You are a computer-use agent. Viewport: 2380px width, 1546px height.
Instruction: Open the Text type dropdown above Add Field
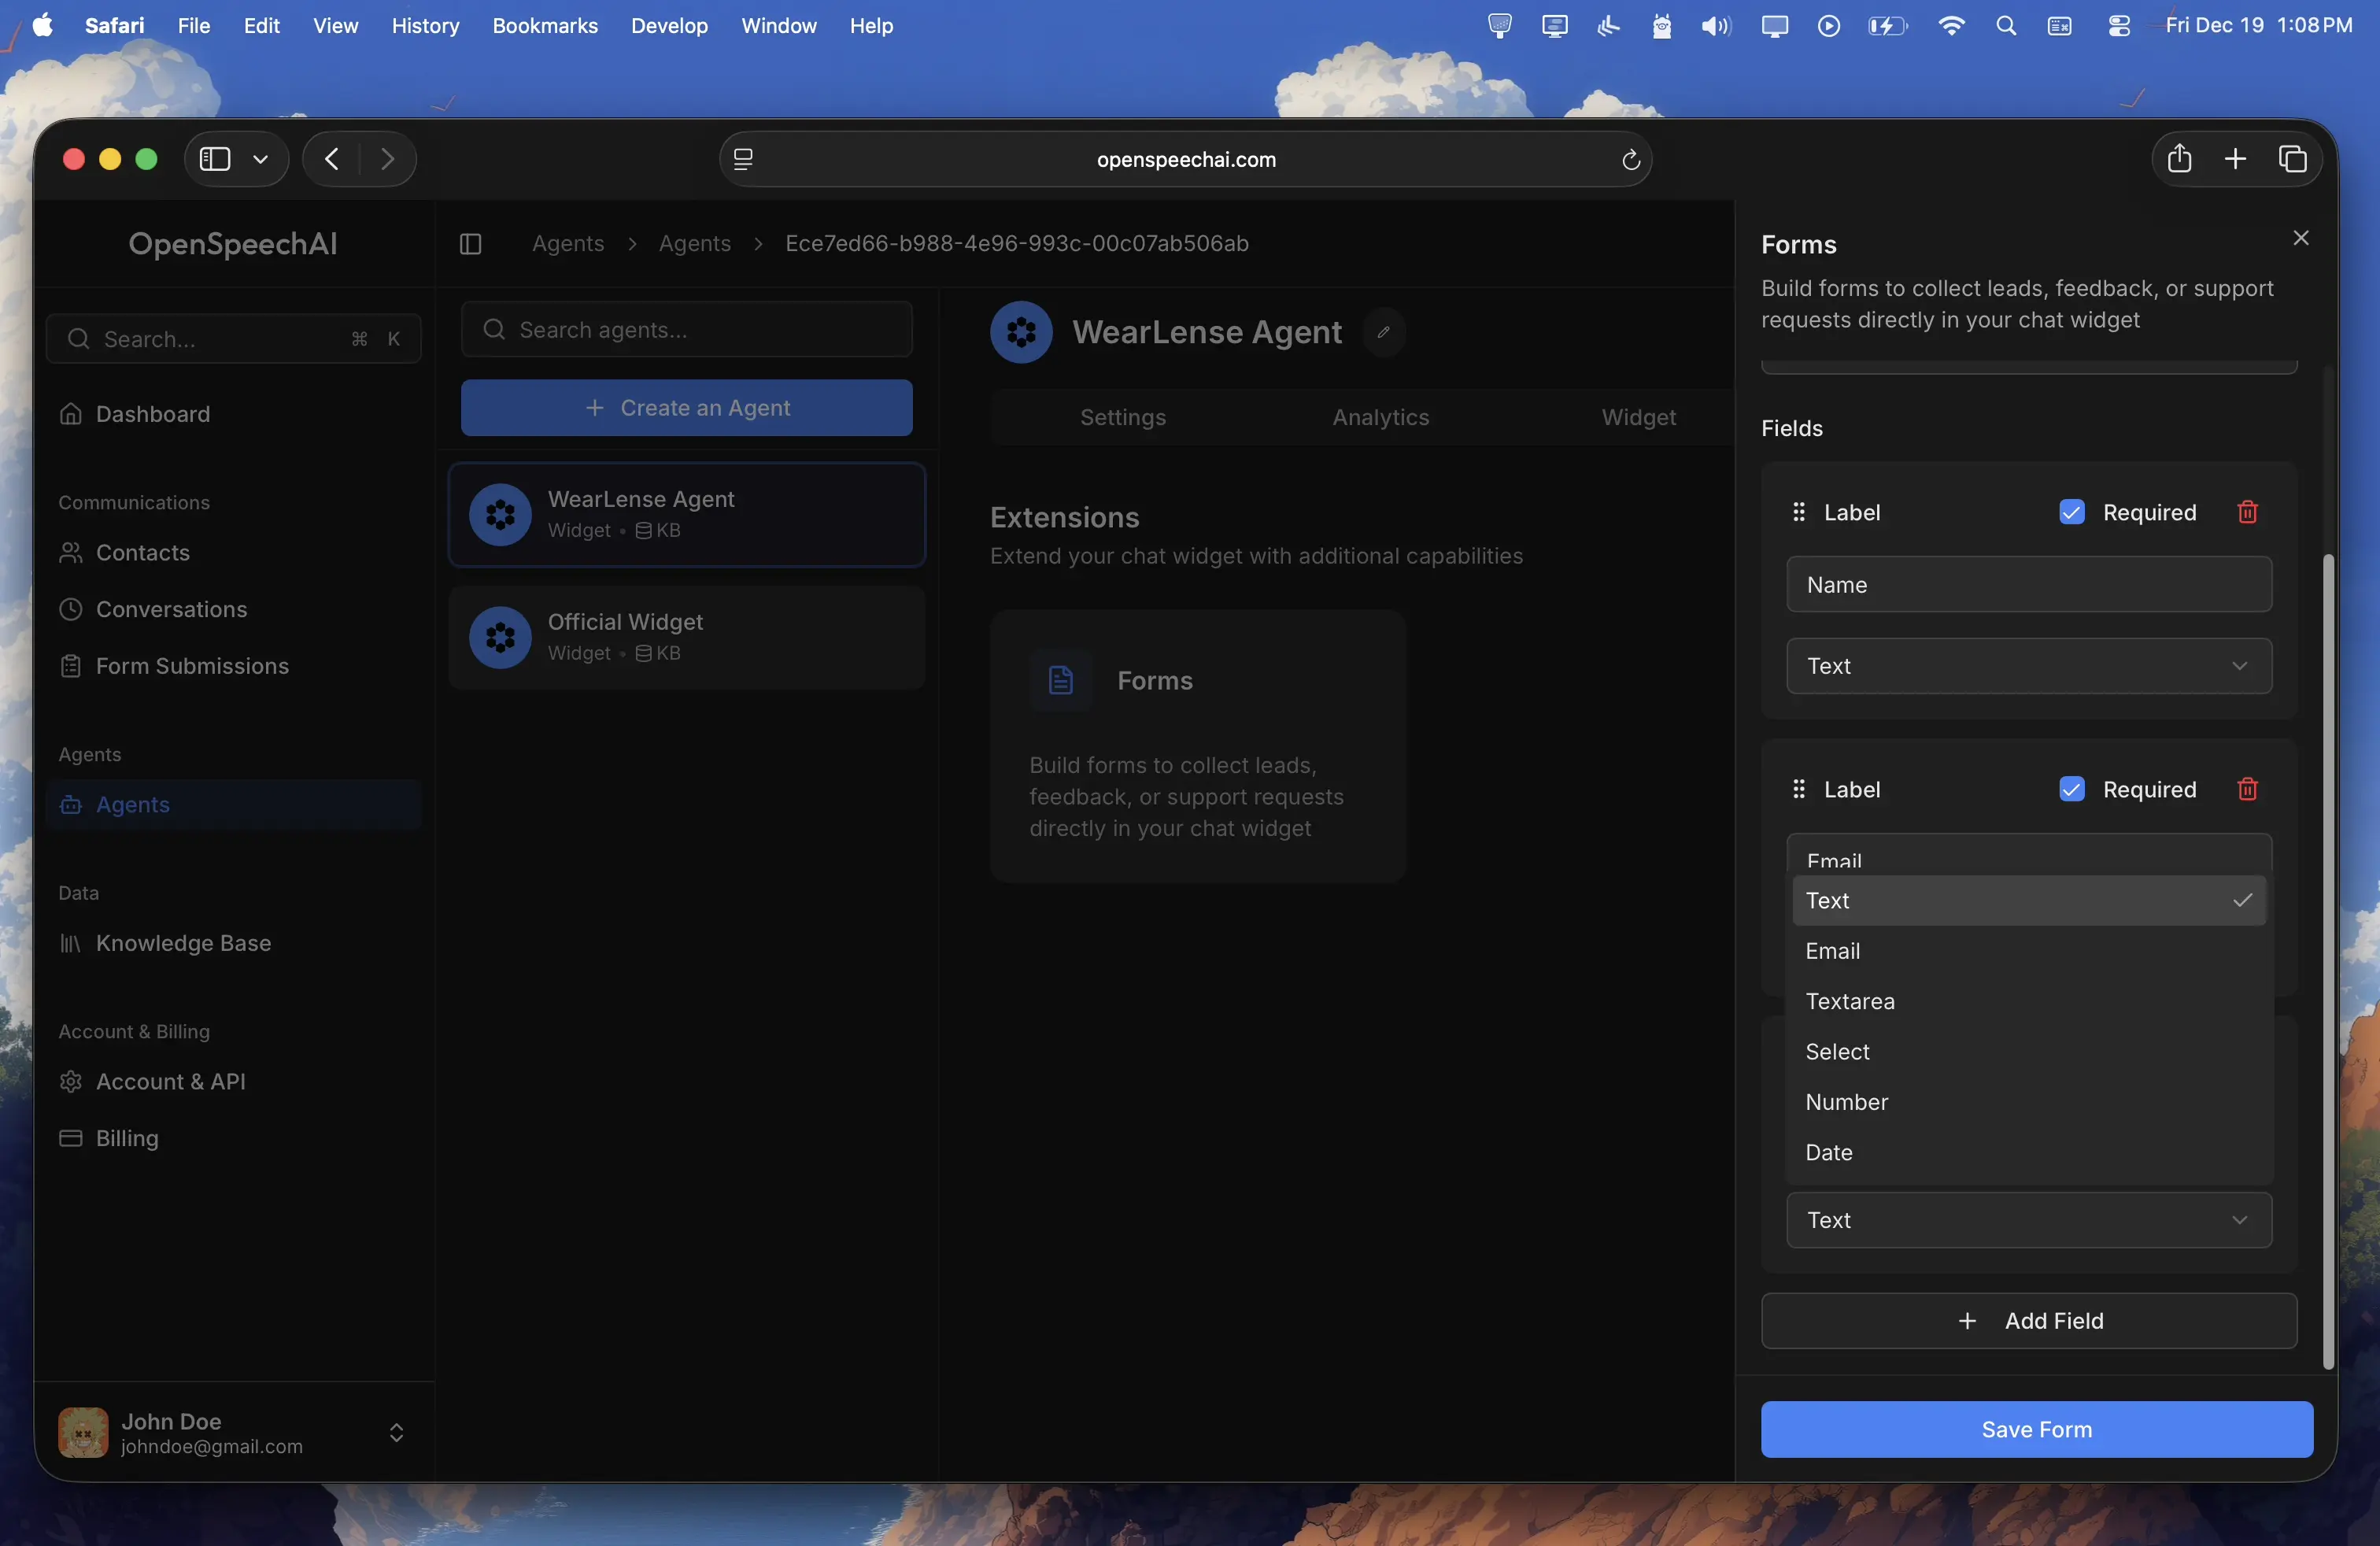click(2029, 1220)
